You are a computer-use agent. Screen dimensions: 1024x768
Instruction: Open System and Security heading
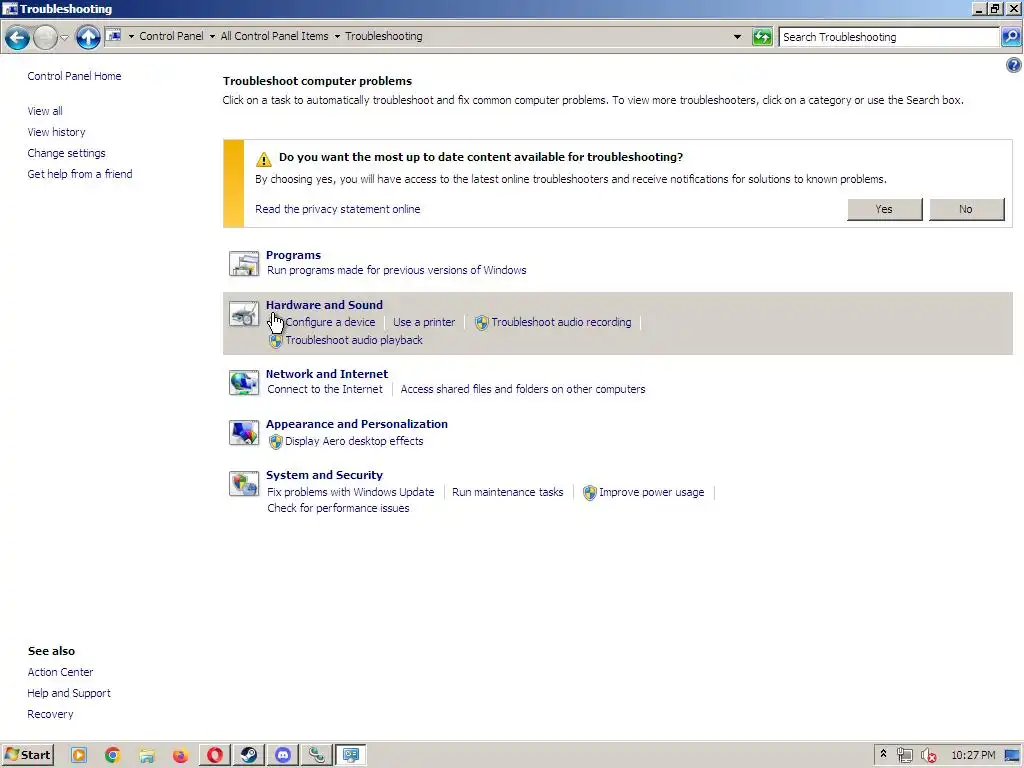pos(324,475)
